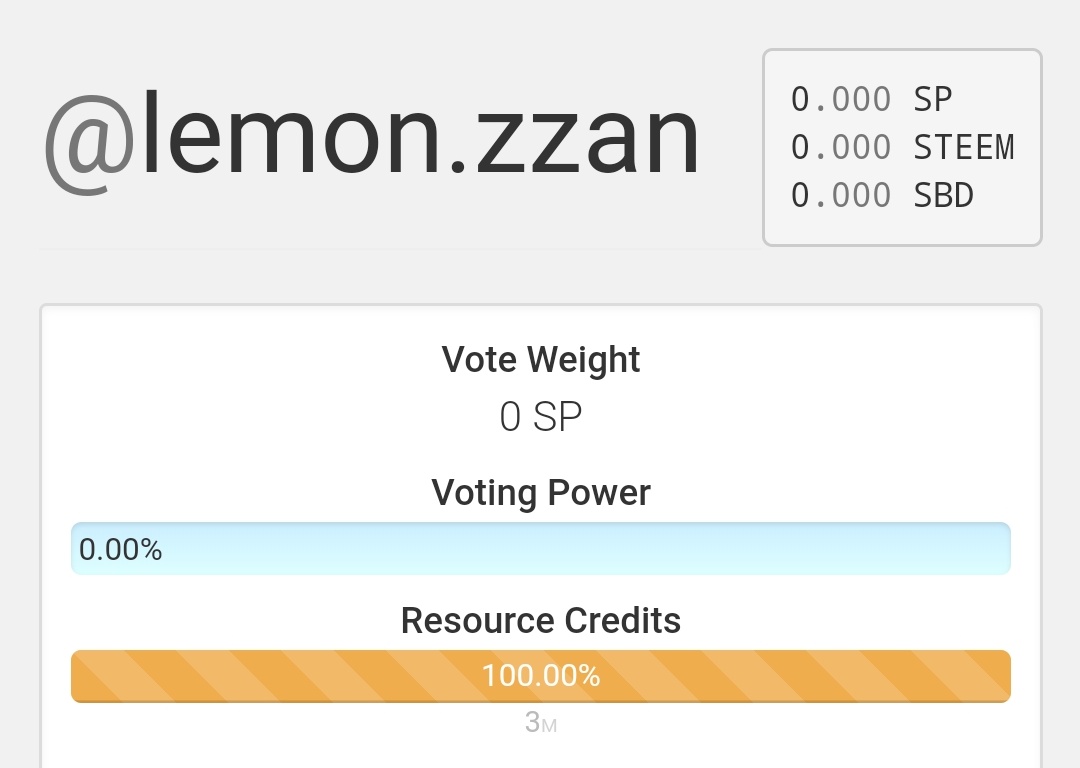The image size is (1080, 768).
Task: Click the STEEM label in balances box
Action: pos(964,148)
